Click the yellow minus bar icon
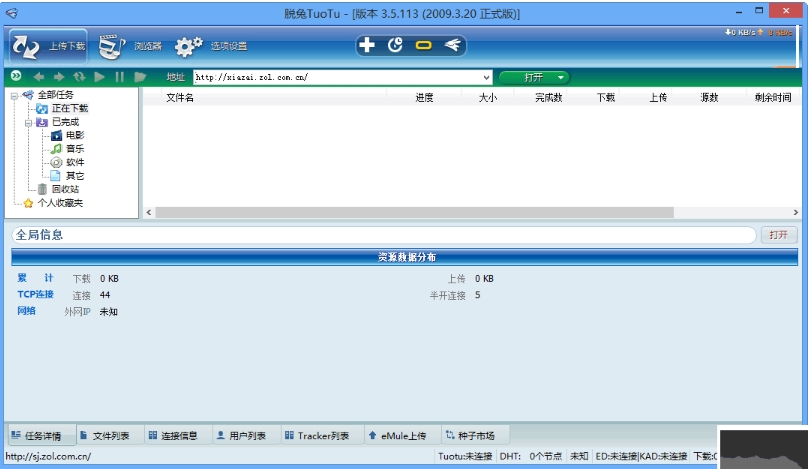The width and height of the screenshot is (808, 469). tap(424, 45)
